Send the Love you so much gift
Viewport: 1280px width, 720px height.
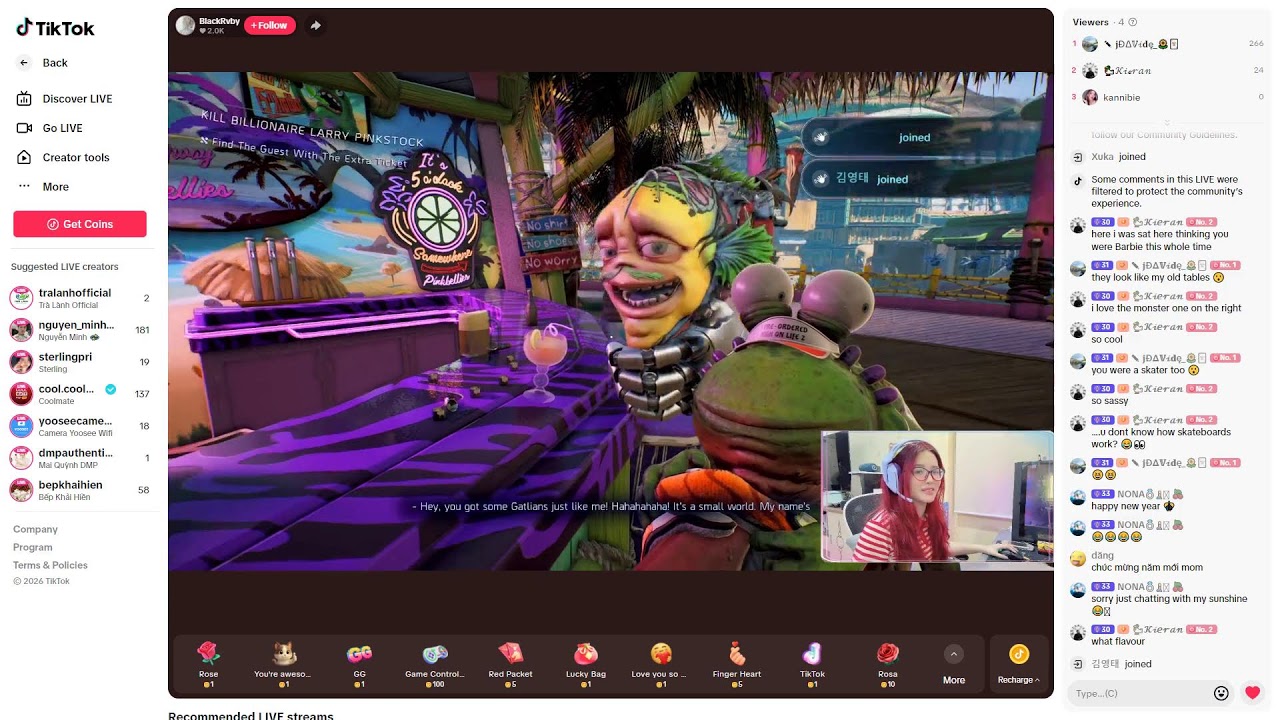(x=661, y=665)
